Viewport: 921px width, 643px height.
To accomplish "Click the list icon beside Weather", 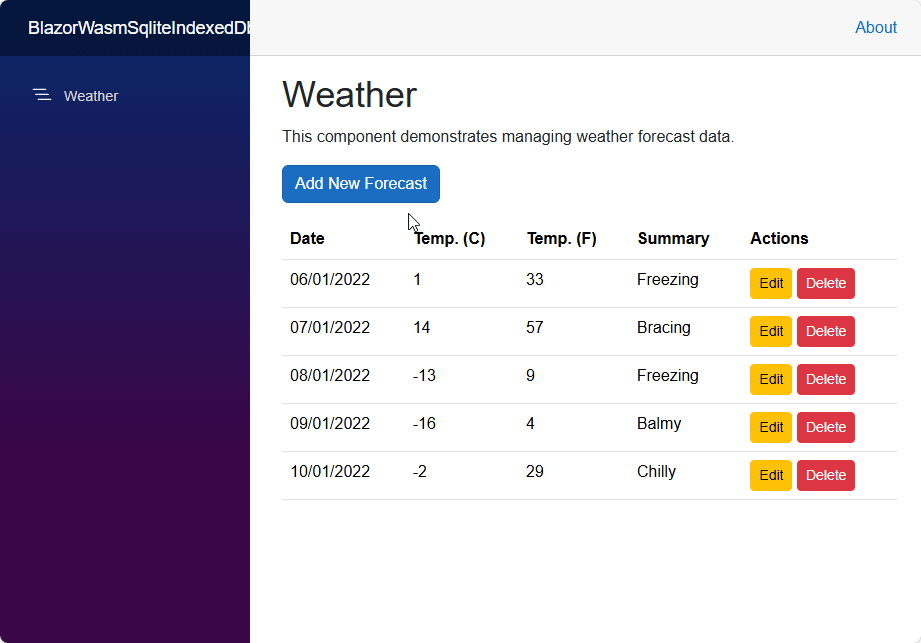I will coord(41,95).
